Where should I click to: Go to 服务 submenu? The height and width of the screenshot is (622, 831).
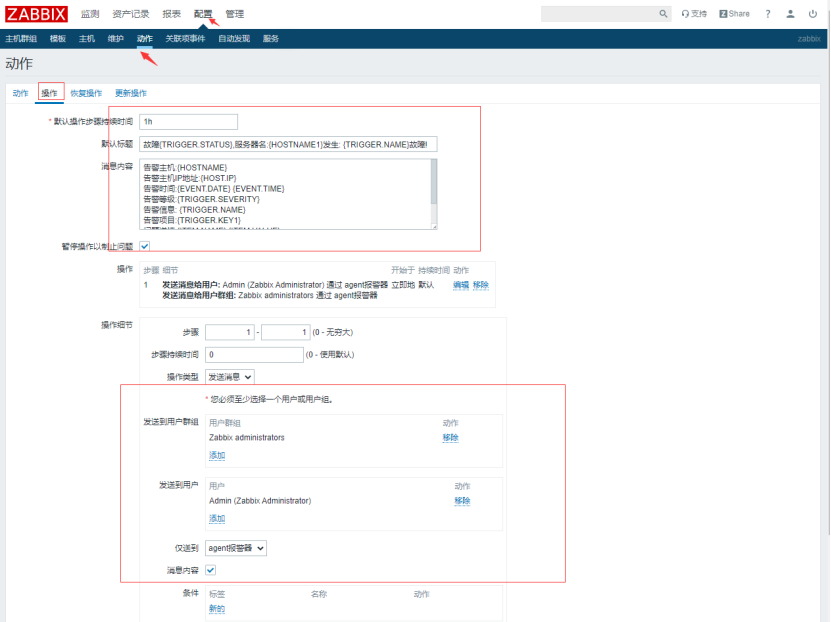pos(270,39)
